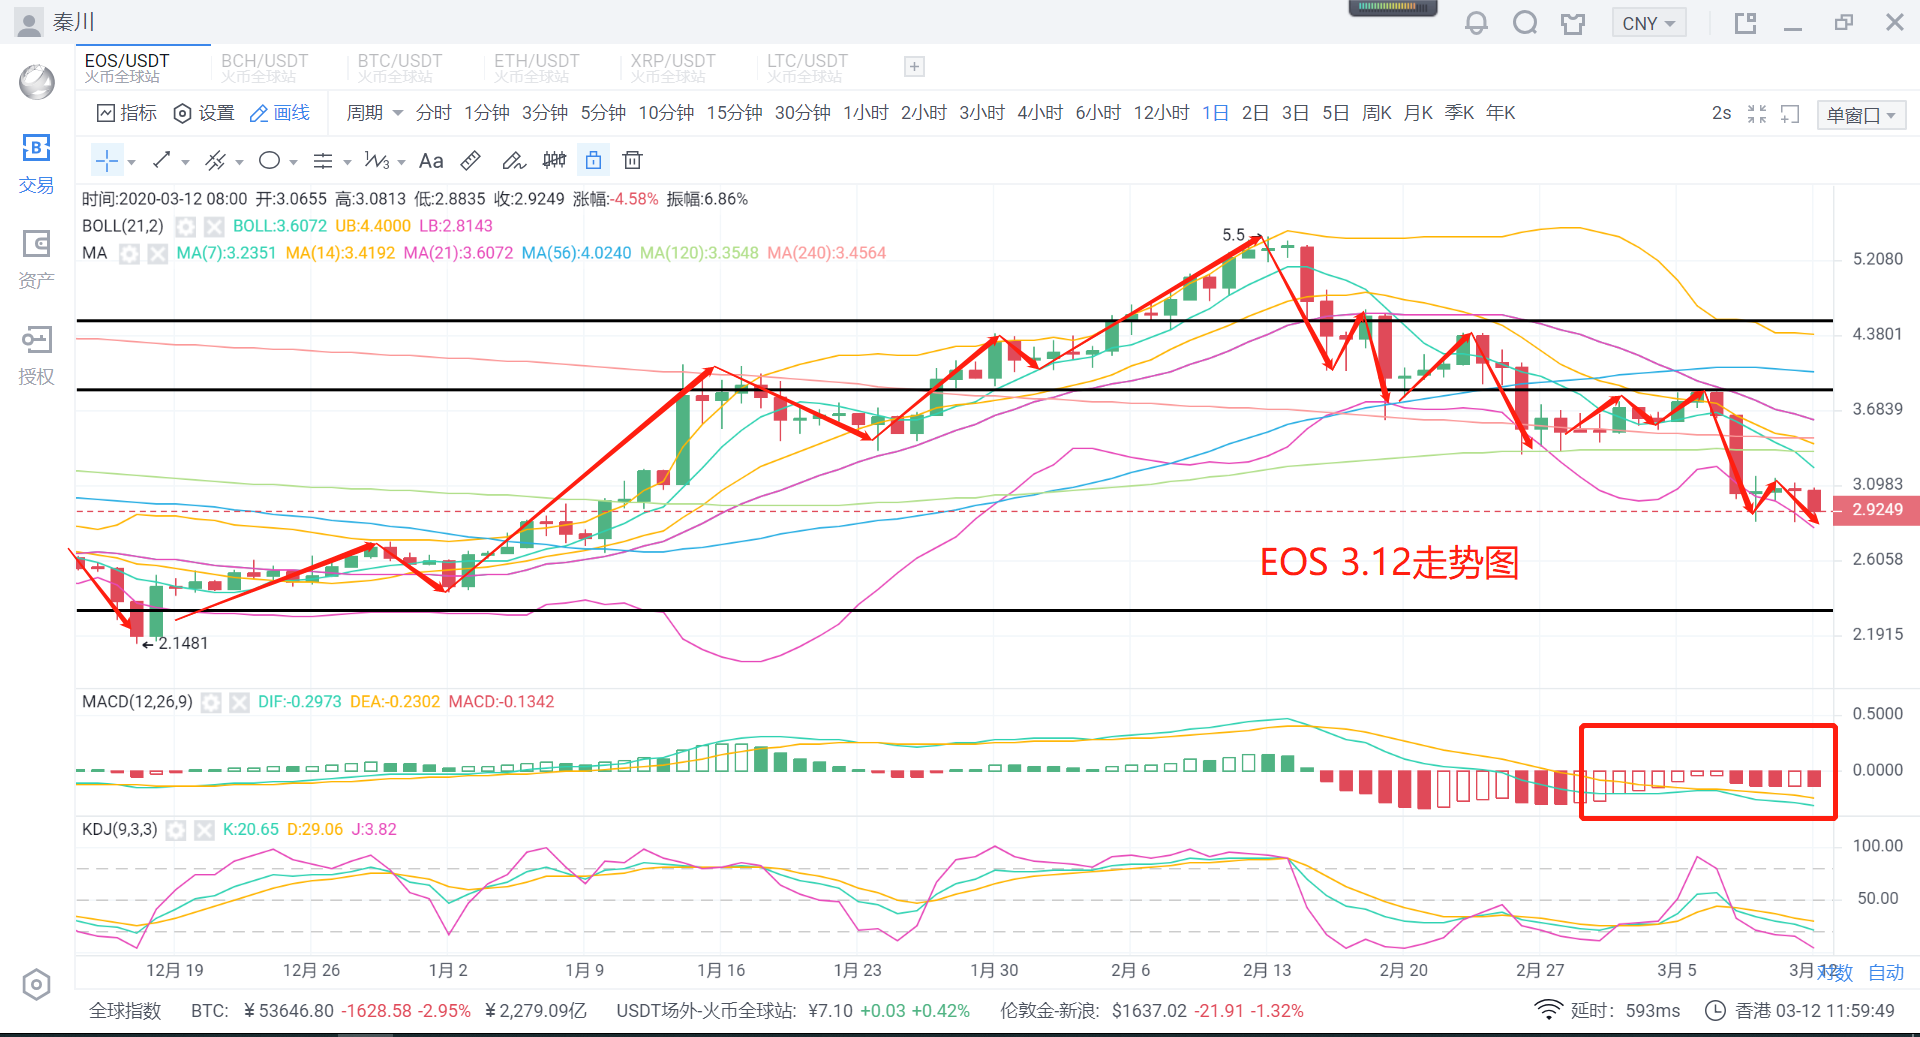Click the pop-out window icon

click(1745, 23)
